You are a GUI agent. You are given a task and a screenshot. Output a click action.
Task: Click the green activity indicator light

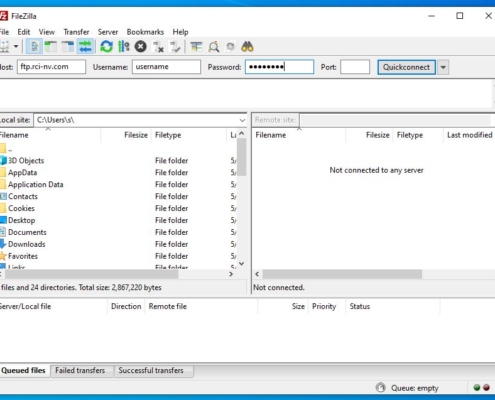point(477,387)
